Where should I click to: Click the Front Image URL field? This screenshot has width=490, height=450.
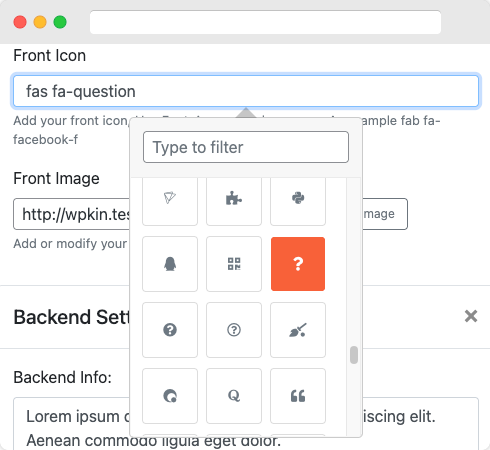pyautogui.click(x=71, y=214)
